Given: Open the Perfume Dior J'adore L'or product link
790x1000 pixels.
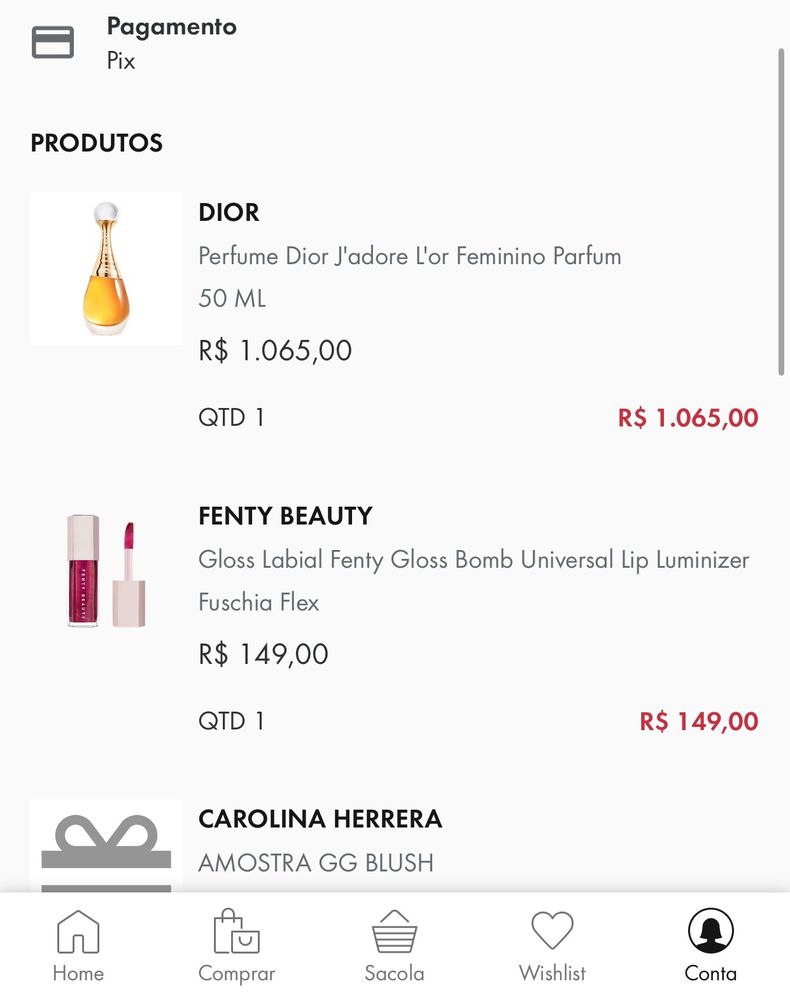Looking at the screenshot, I should [x=410, y=256].
